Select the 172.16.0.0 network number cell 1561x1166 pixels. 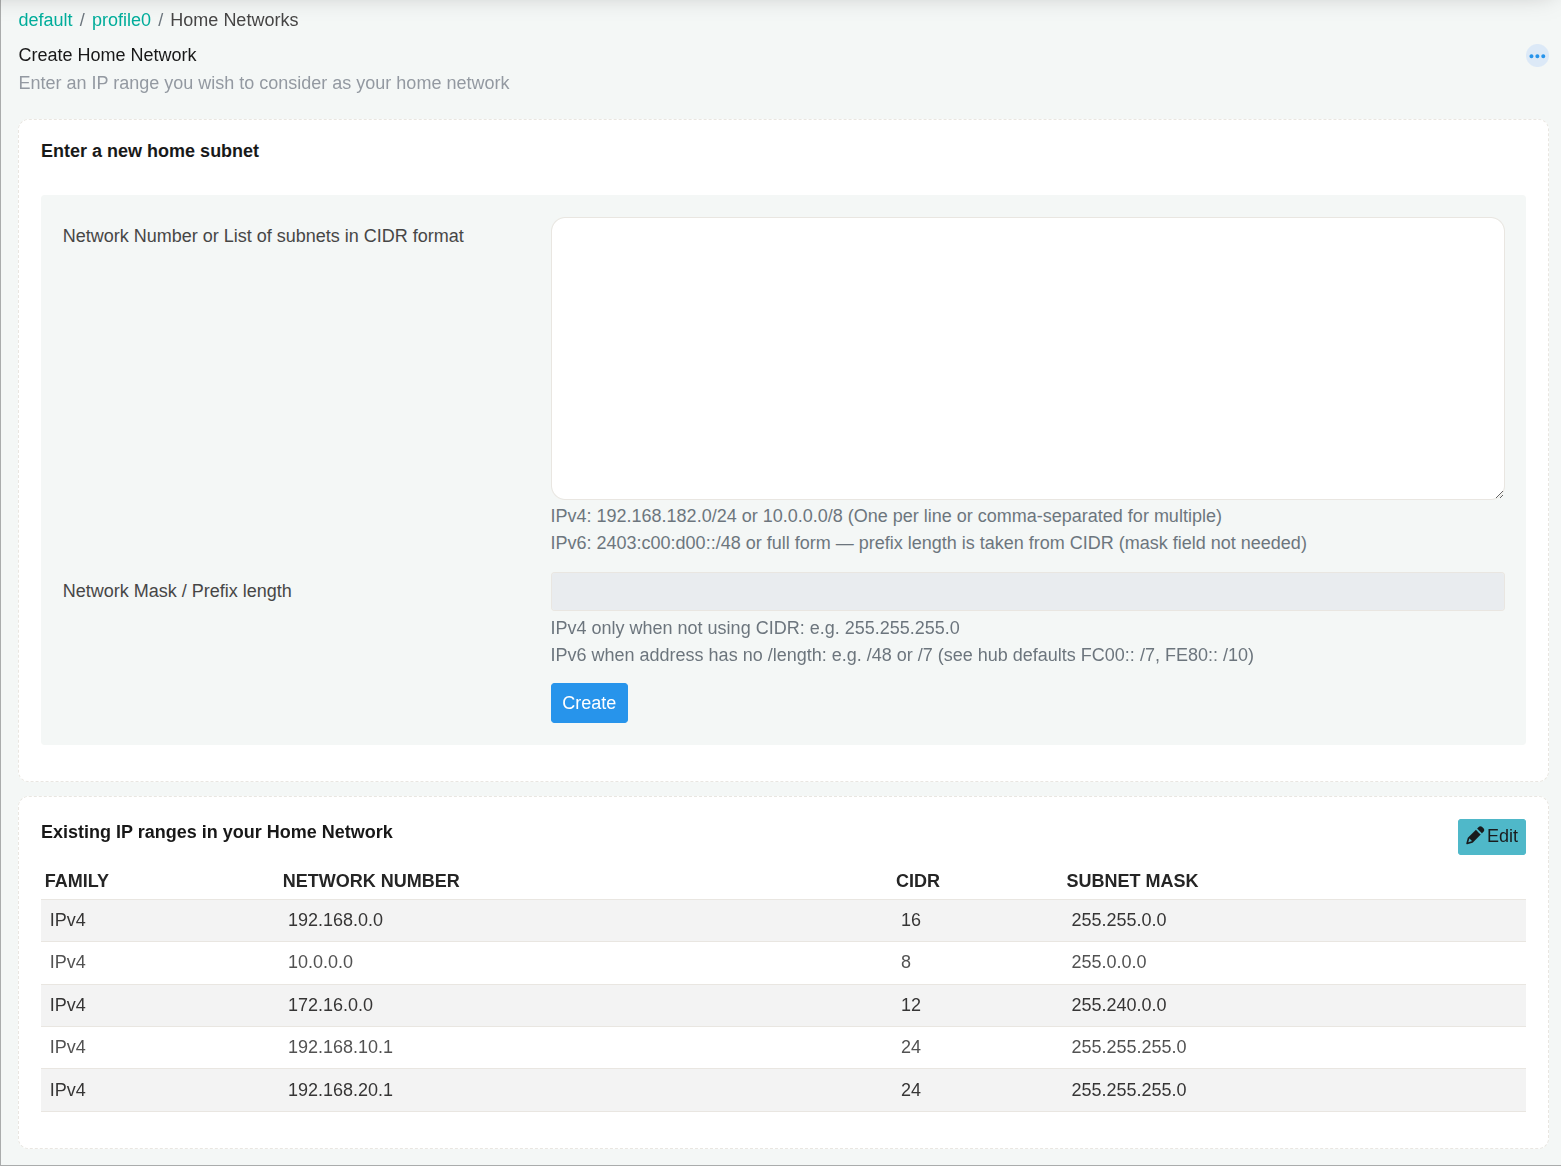click(330, 1005)
